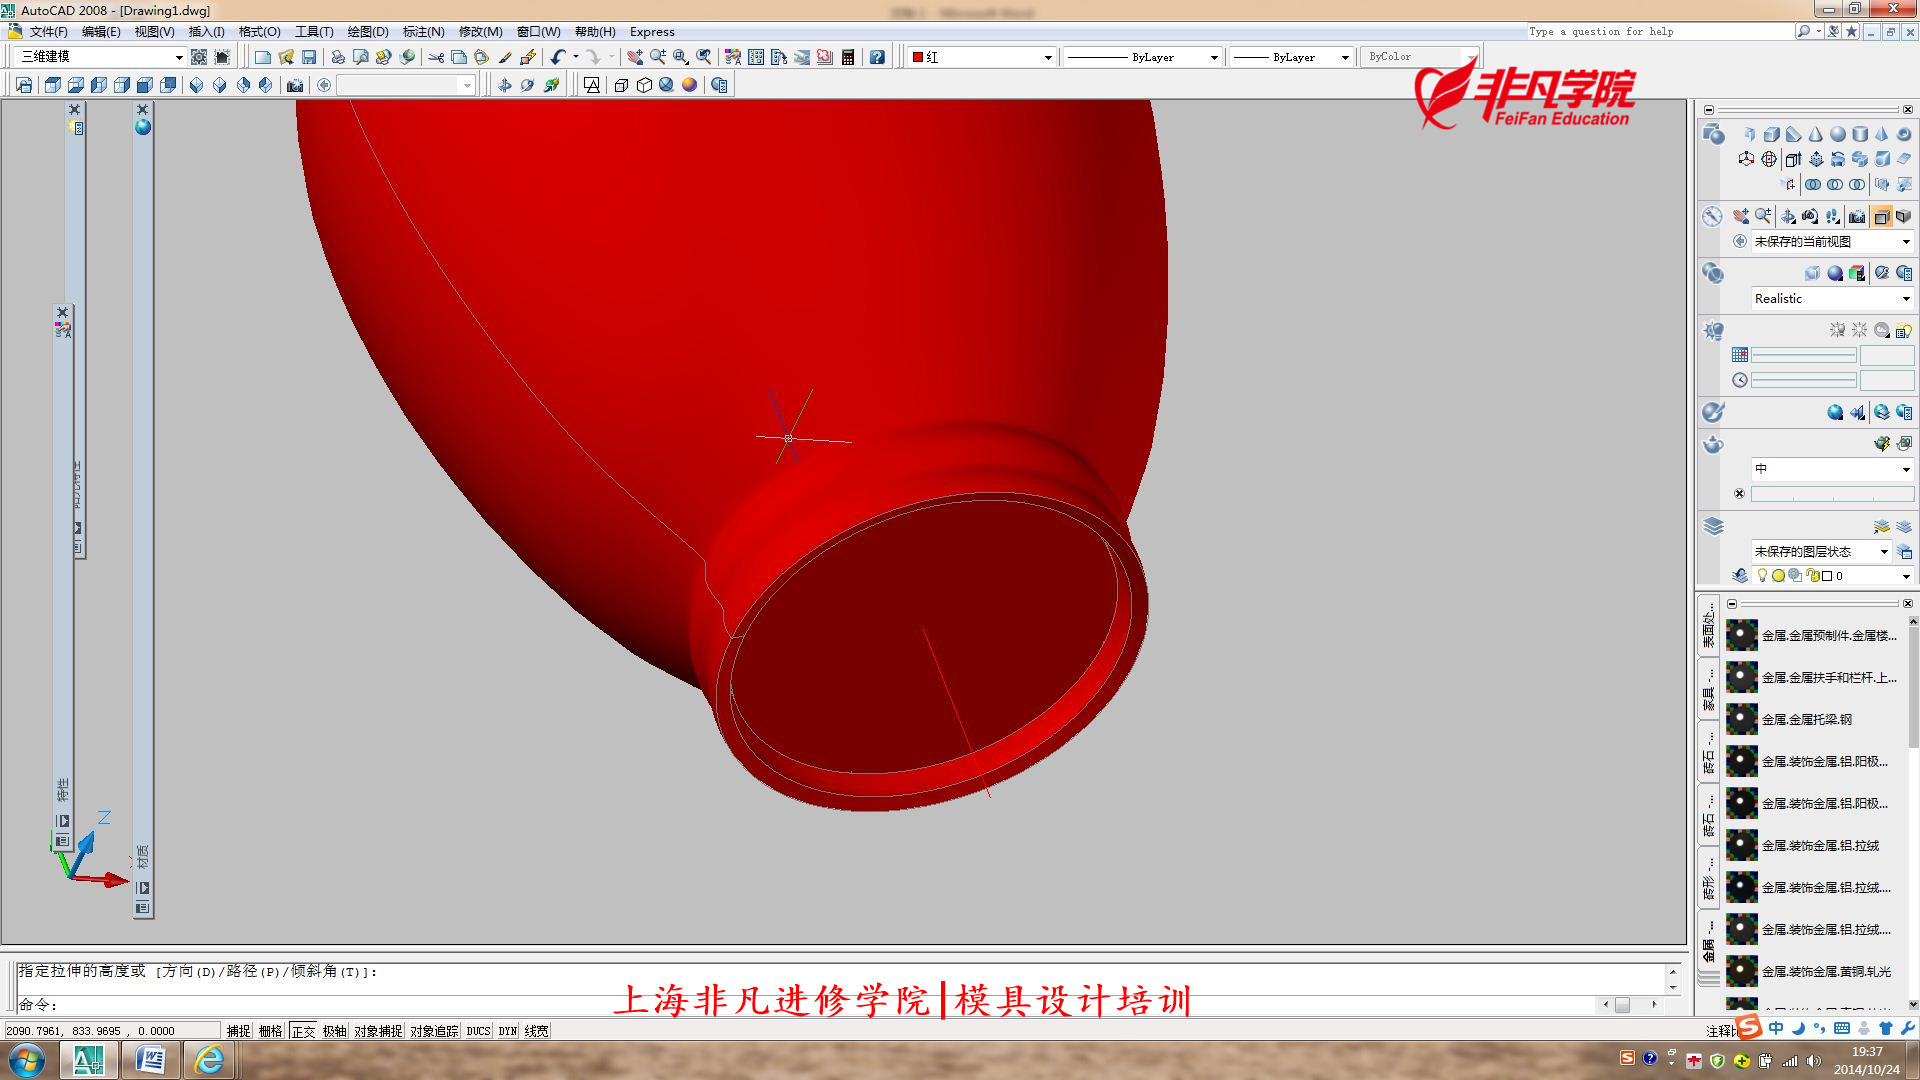
Task: Switch to Word in the taskbar
Action: click(150, 1060)
